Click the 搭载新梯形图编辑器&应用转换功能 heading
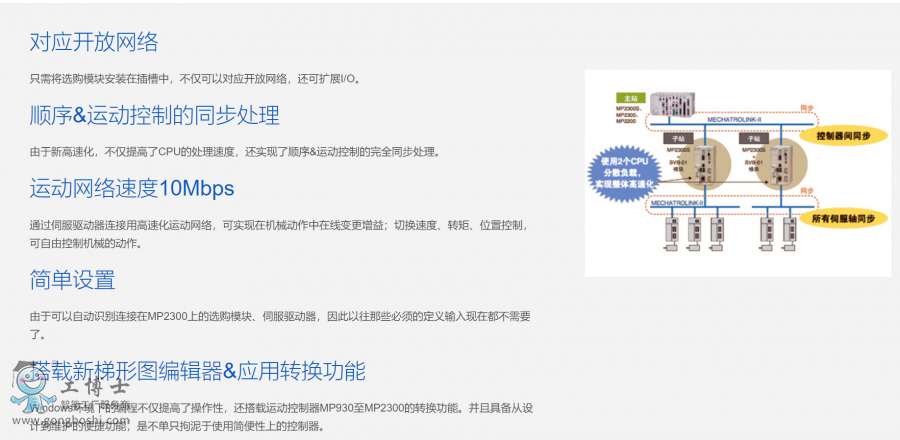900x440 pixels. [198, 371]
